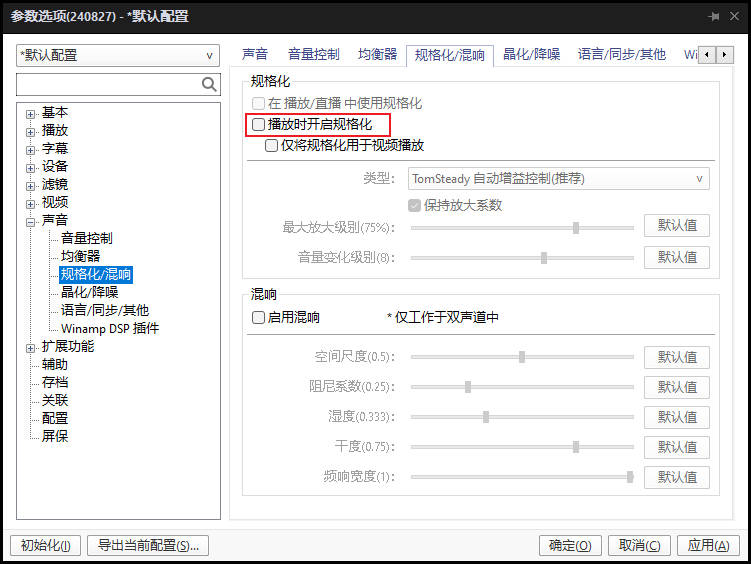Collapse the 声音 tree node

[x=31, y=222]
